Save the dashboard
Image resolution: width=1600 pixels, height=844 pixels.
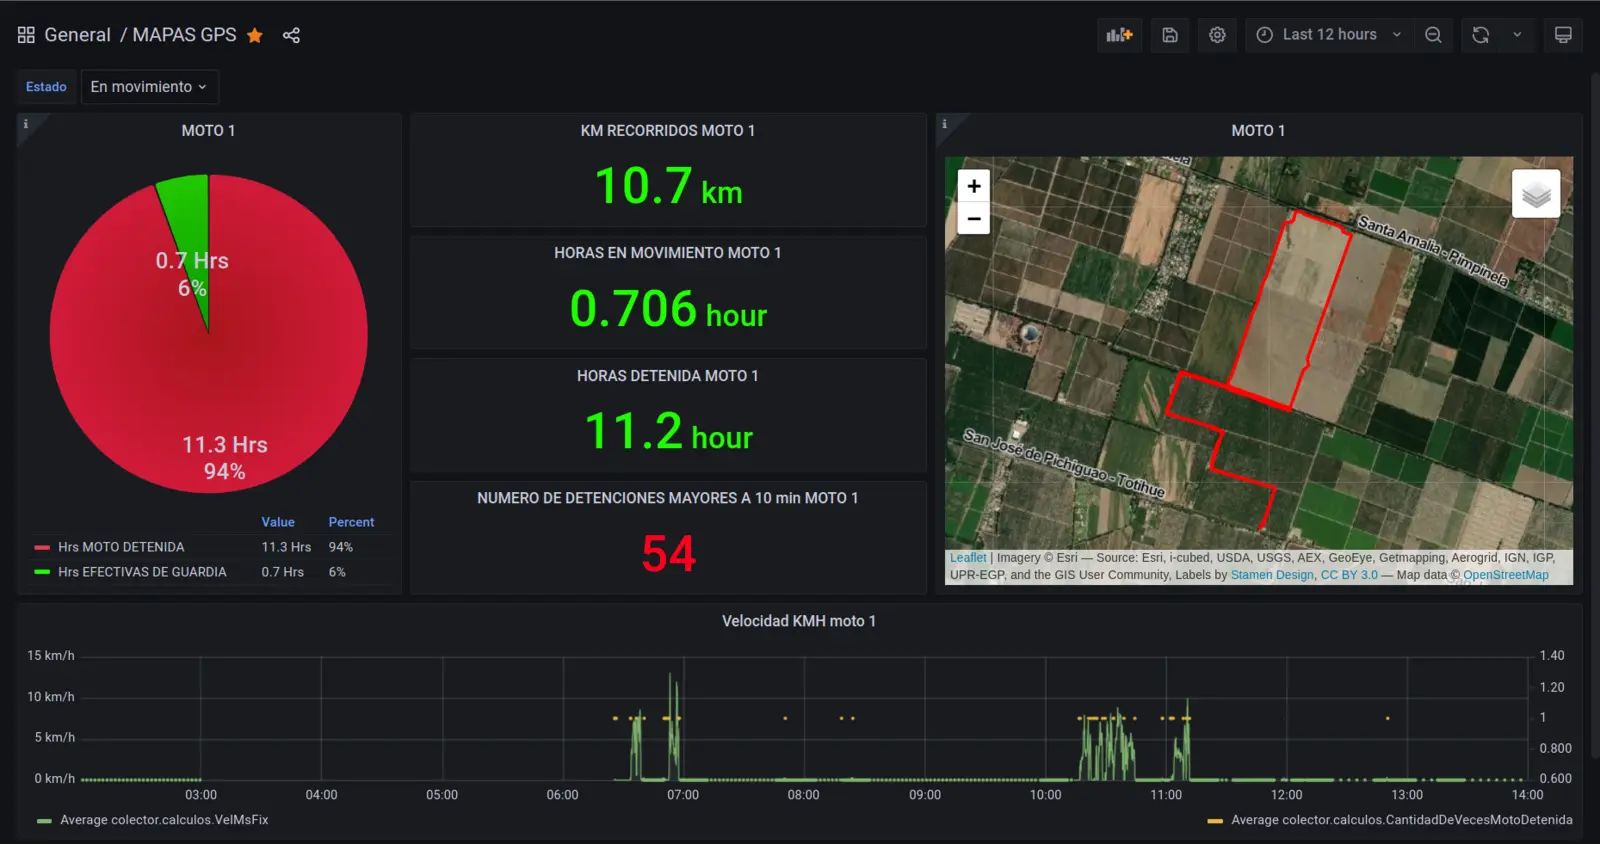(1170, 35)
